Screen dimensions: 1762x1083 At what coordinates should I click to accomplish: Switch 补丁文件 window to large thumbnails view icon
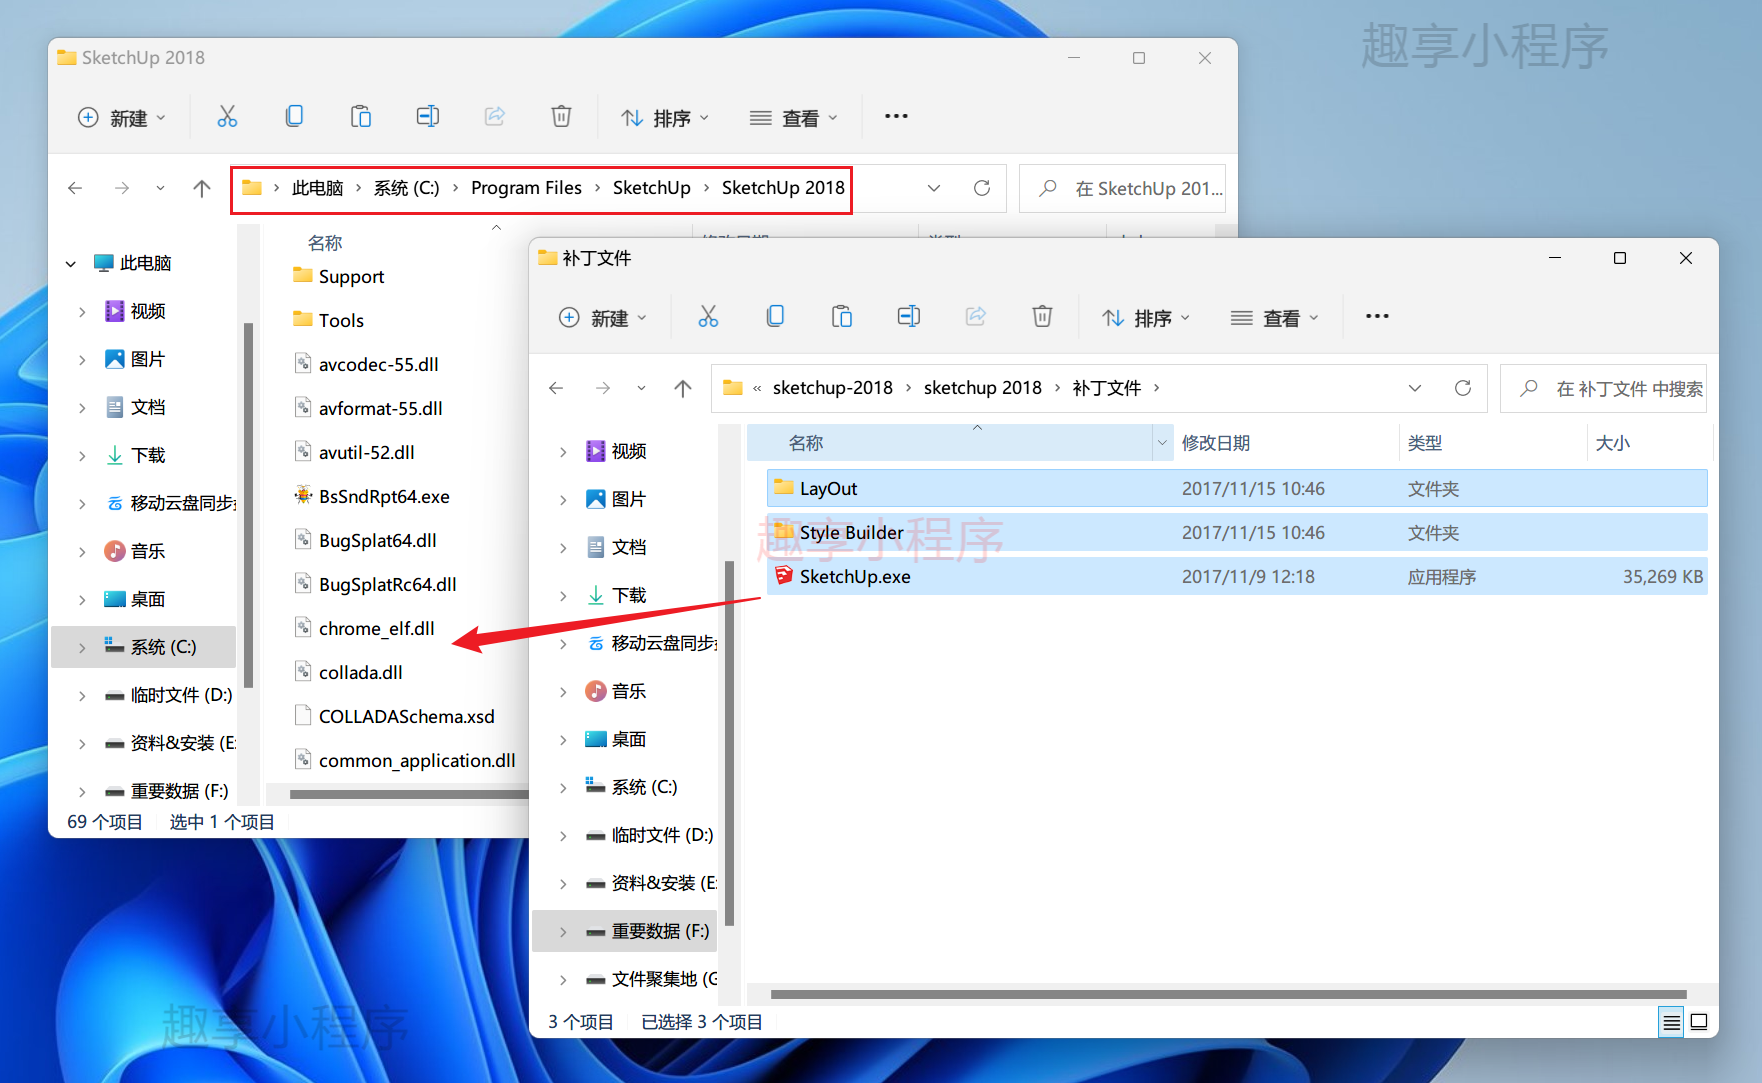coord(1699,1022)
